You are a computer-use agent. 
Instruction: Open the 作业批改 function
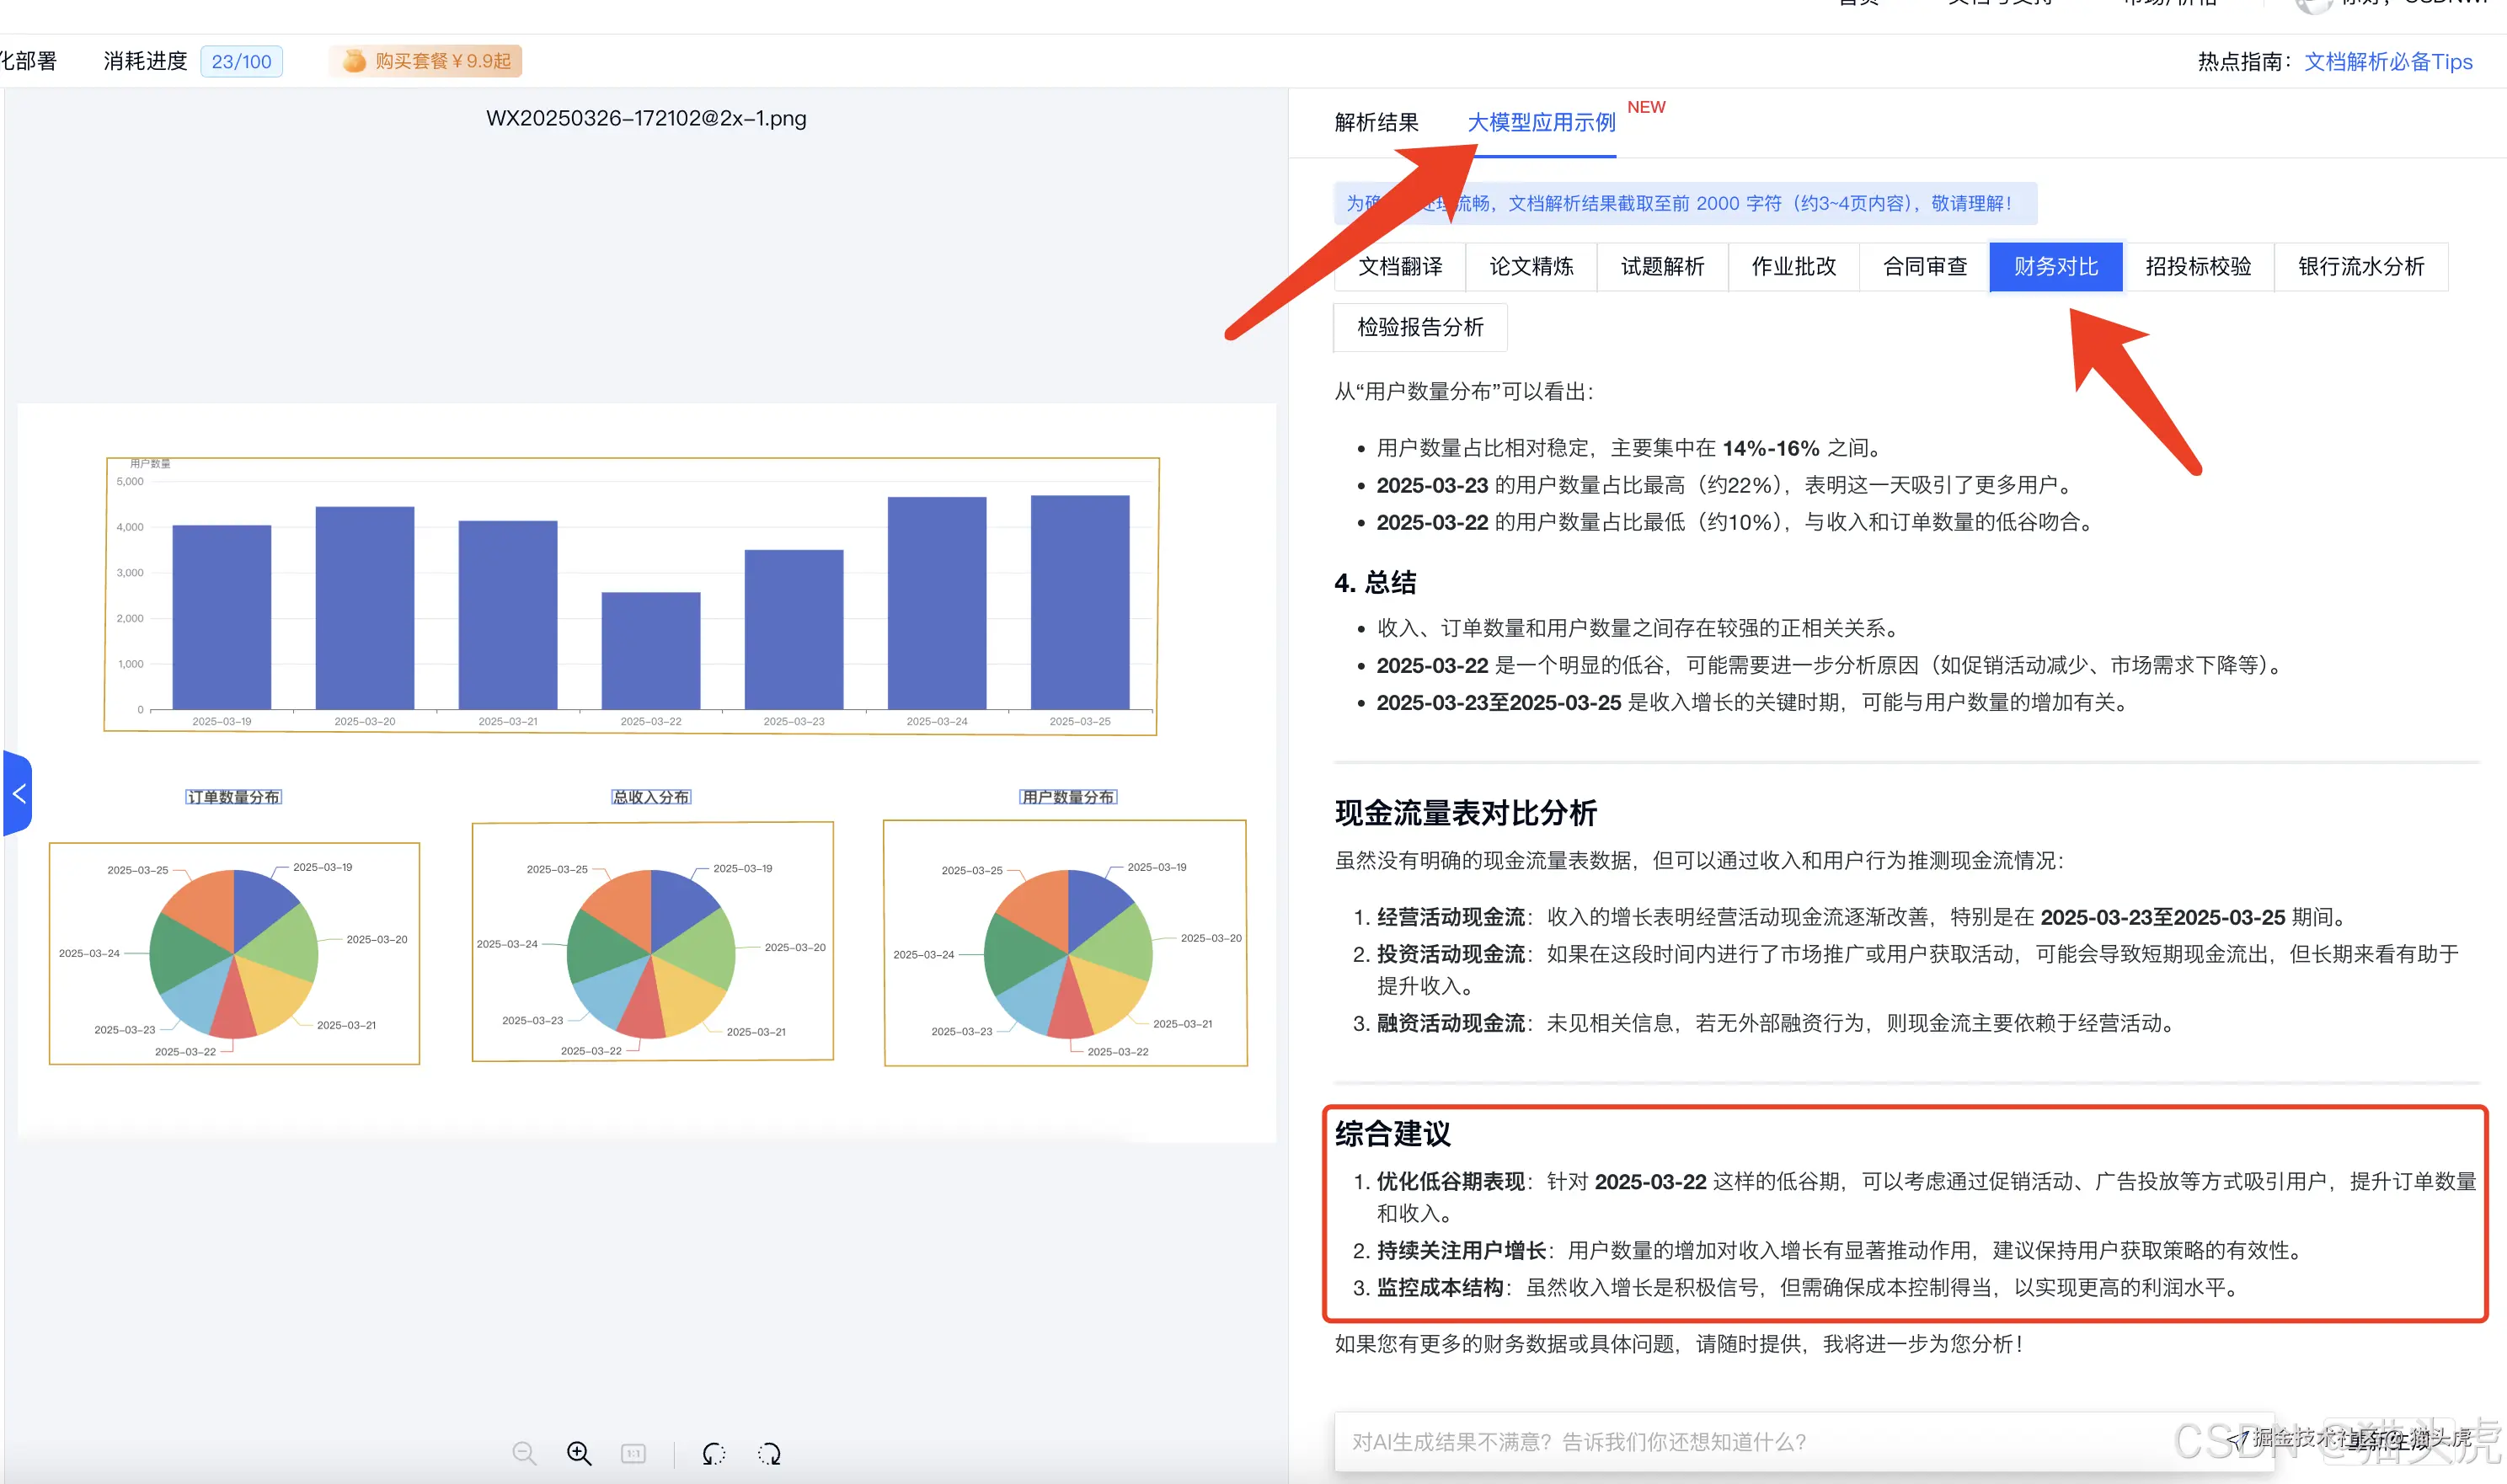click(x=1793, y=266)
